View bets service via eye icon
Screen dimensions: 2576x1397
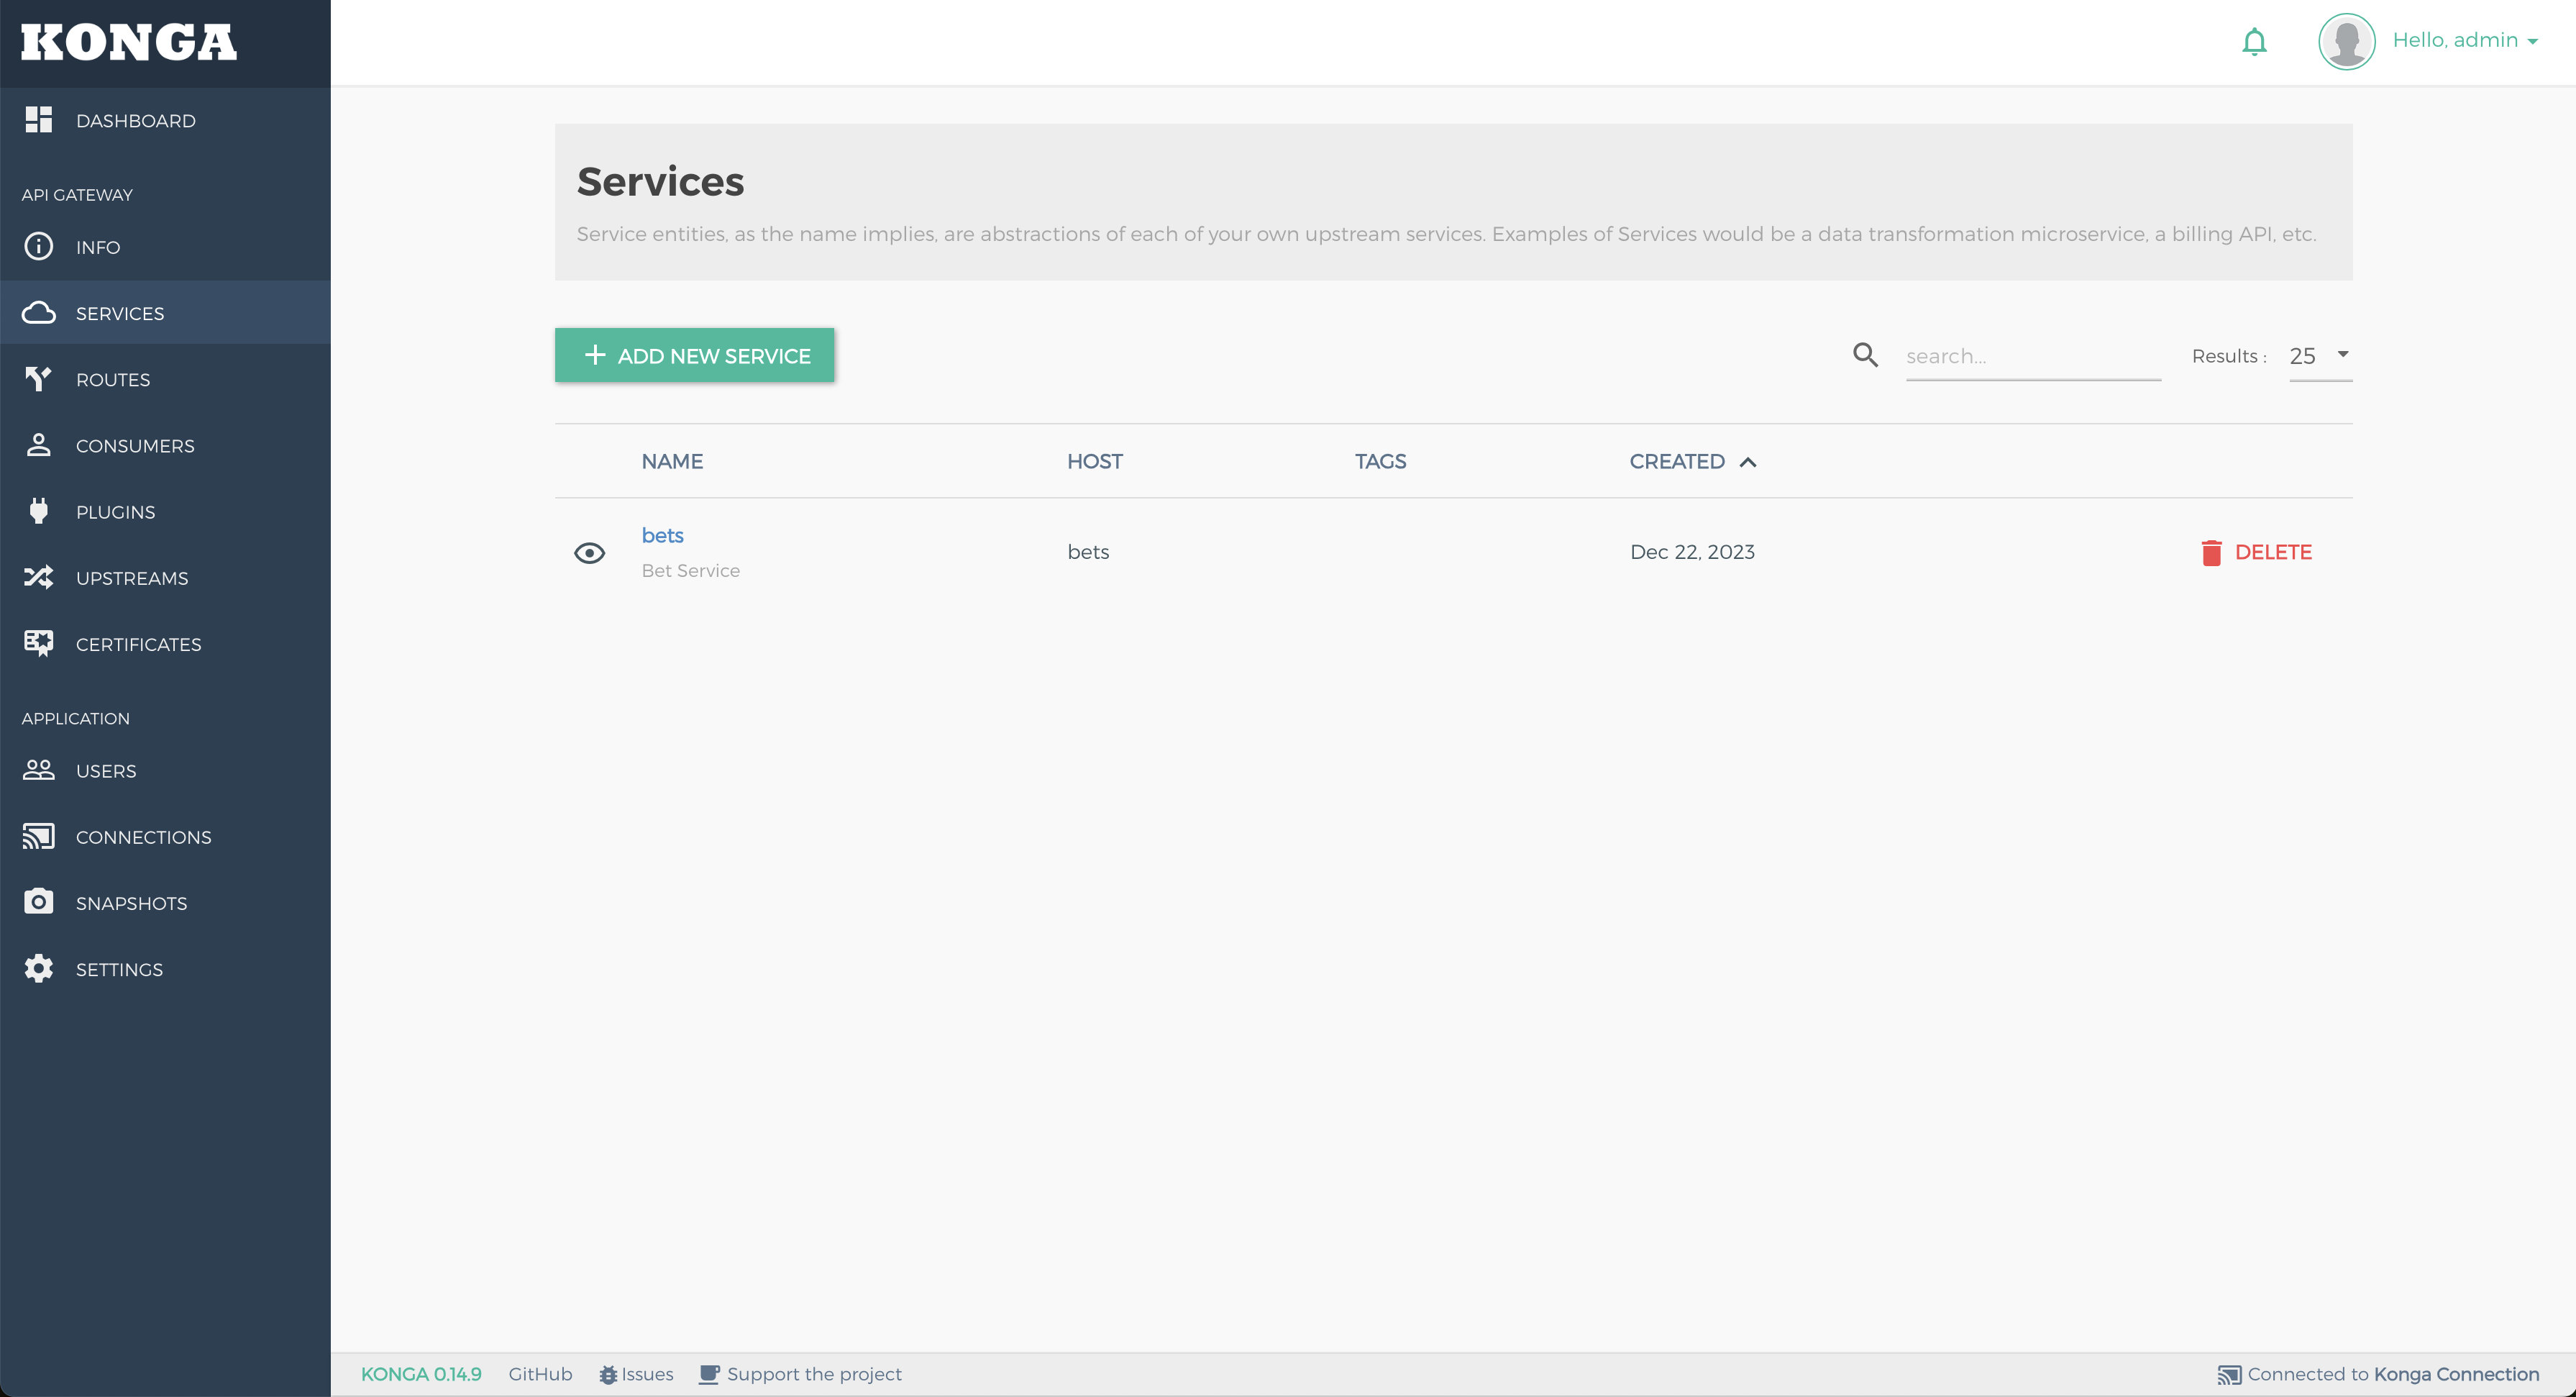[589, 553]
